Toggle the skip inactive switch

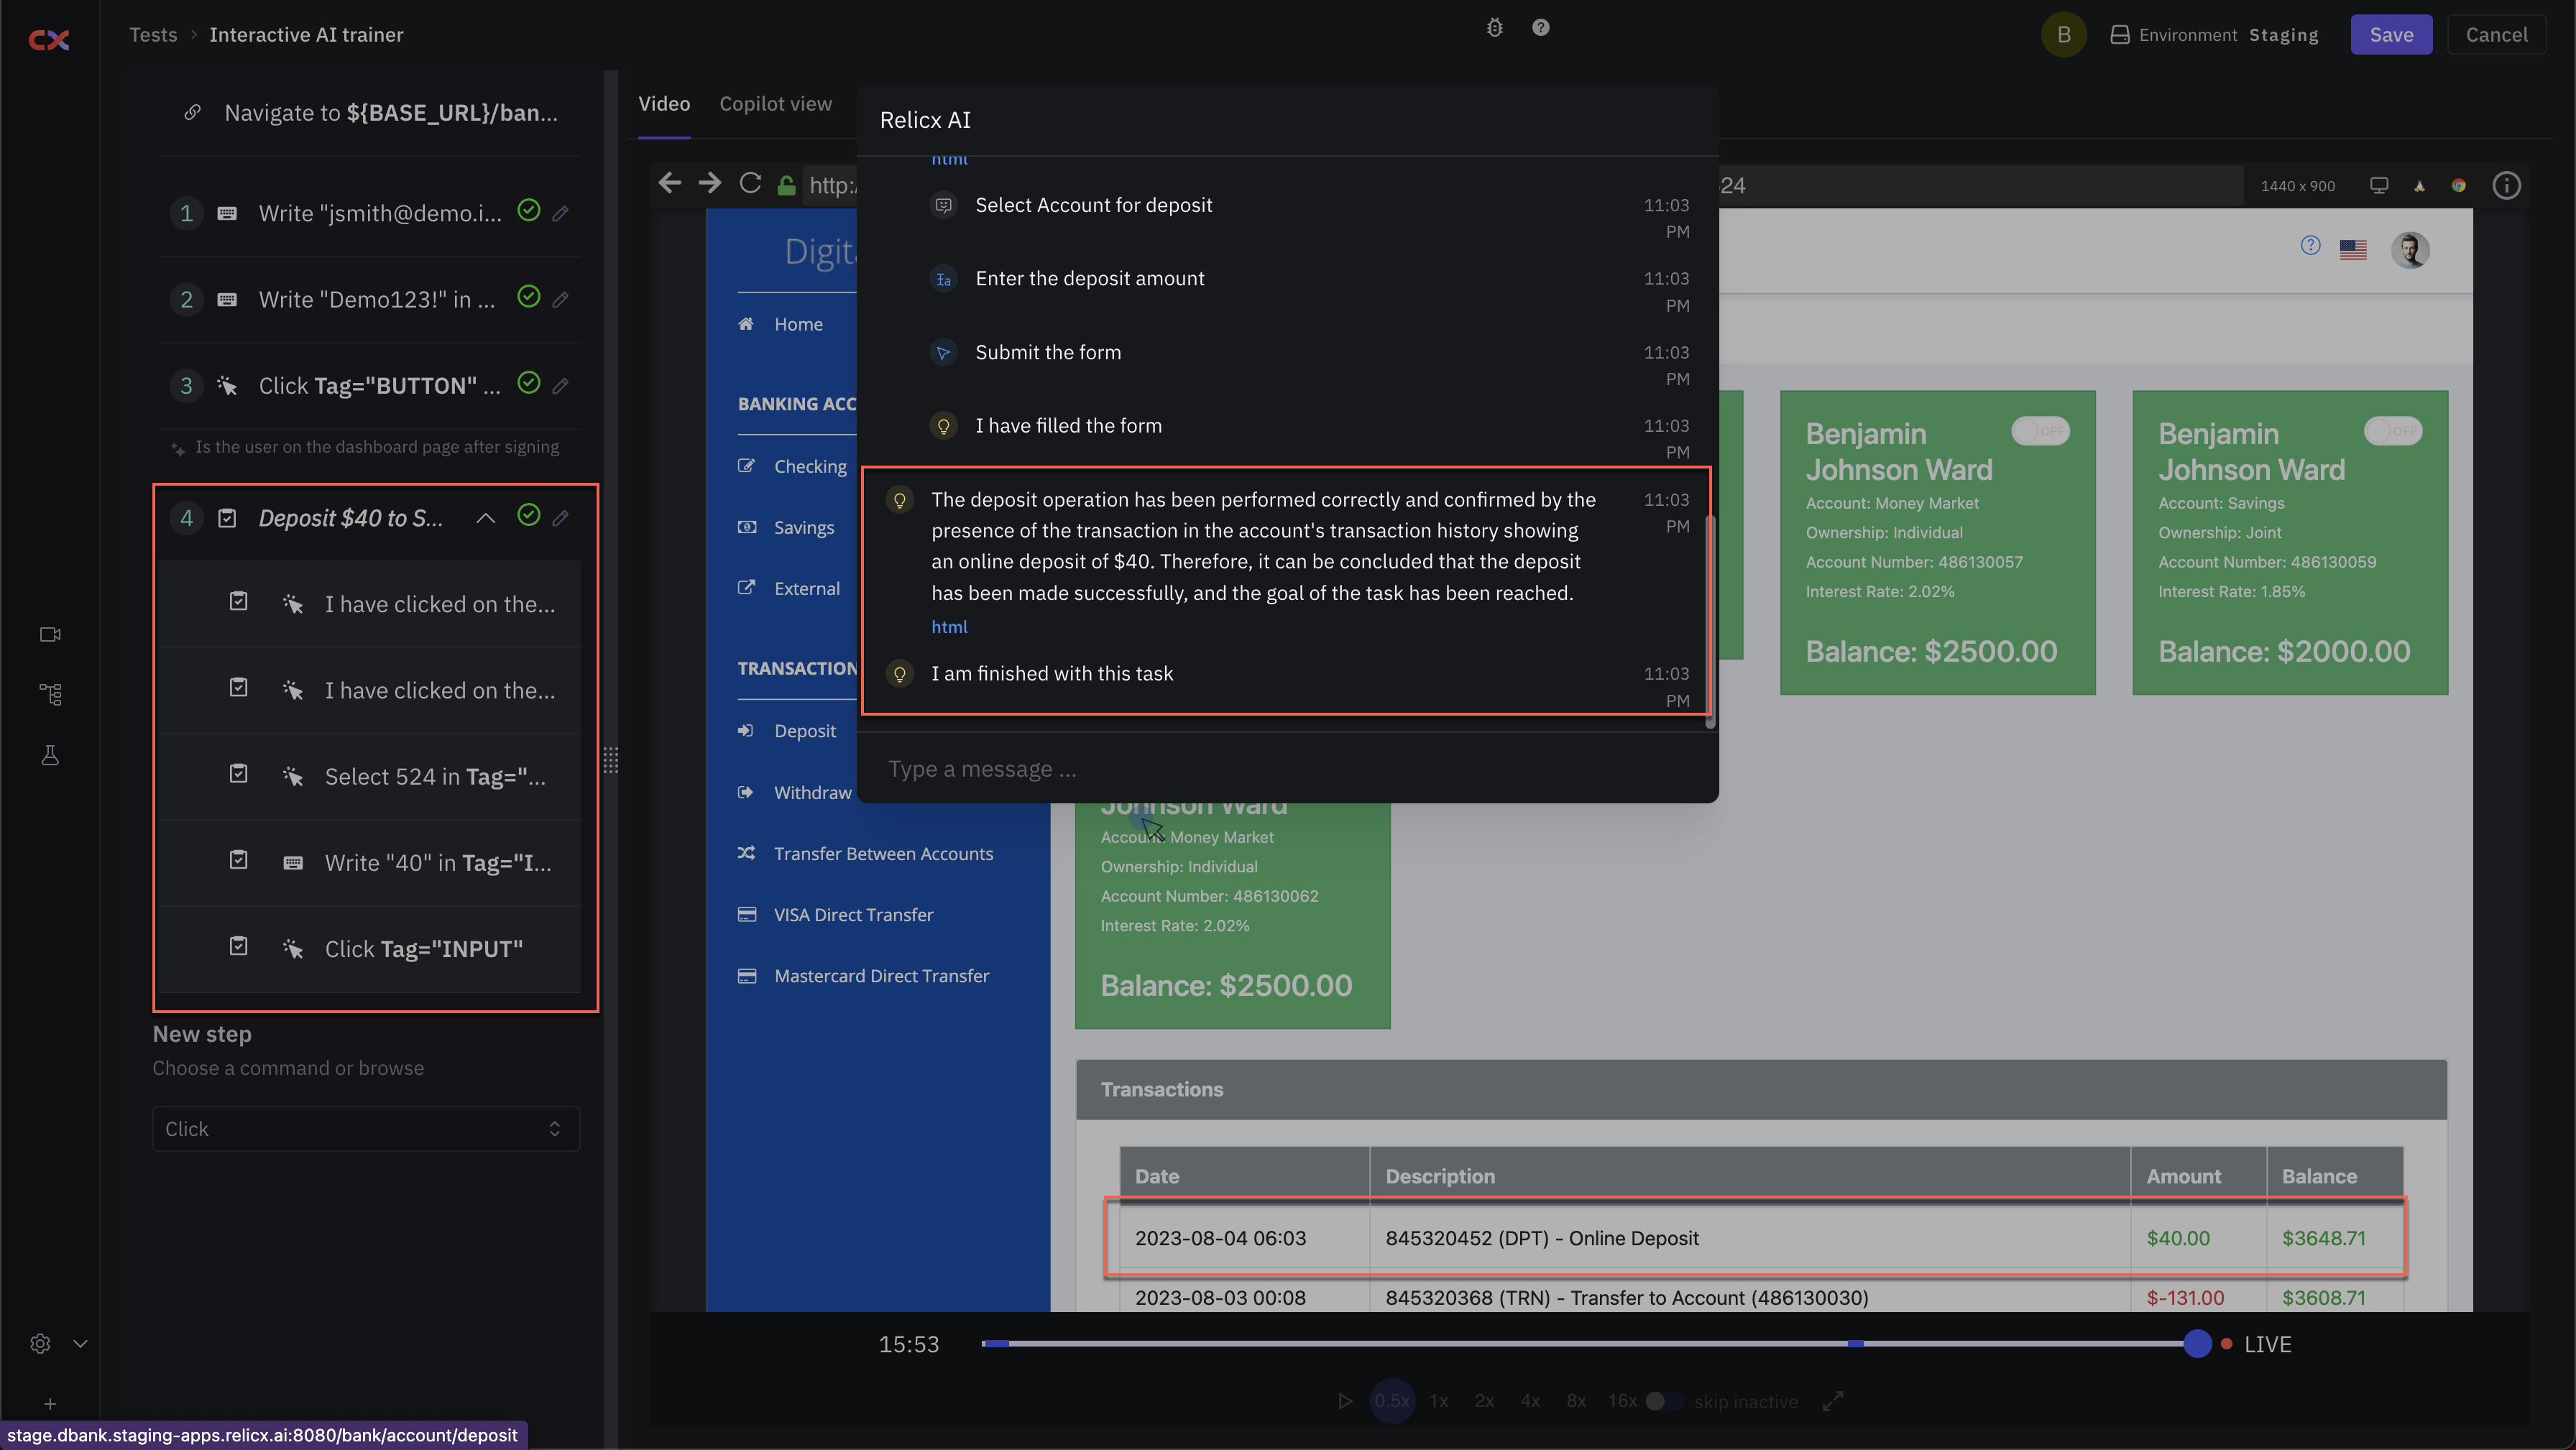tap(1664, 1401)
